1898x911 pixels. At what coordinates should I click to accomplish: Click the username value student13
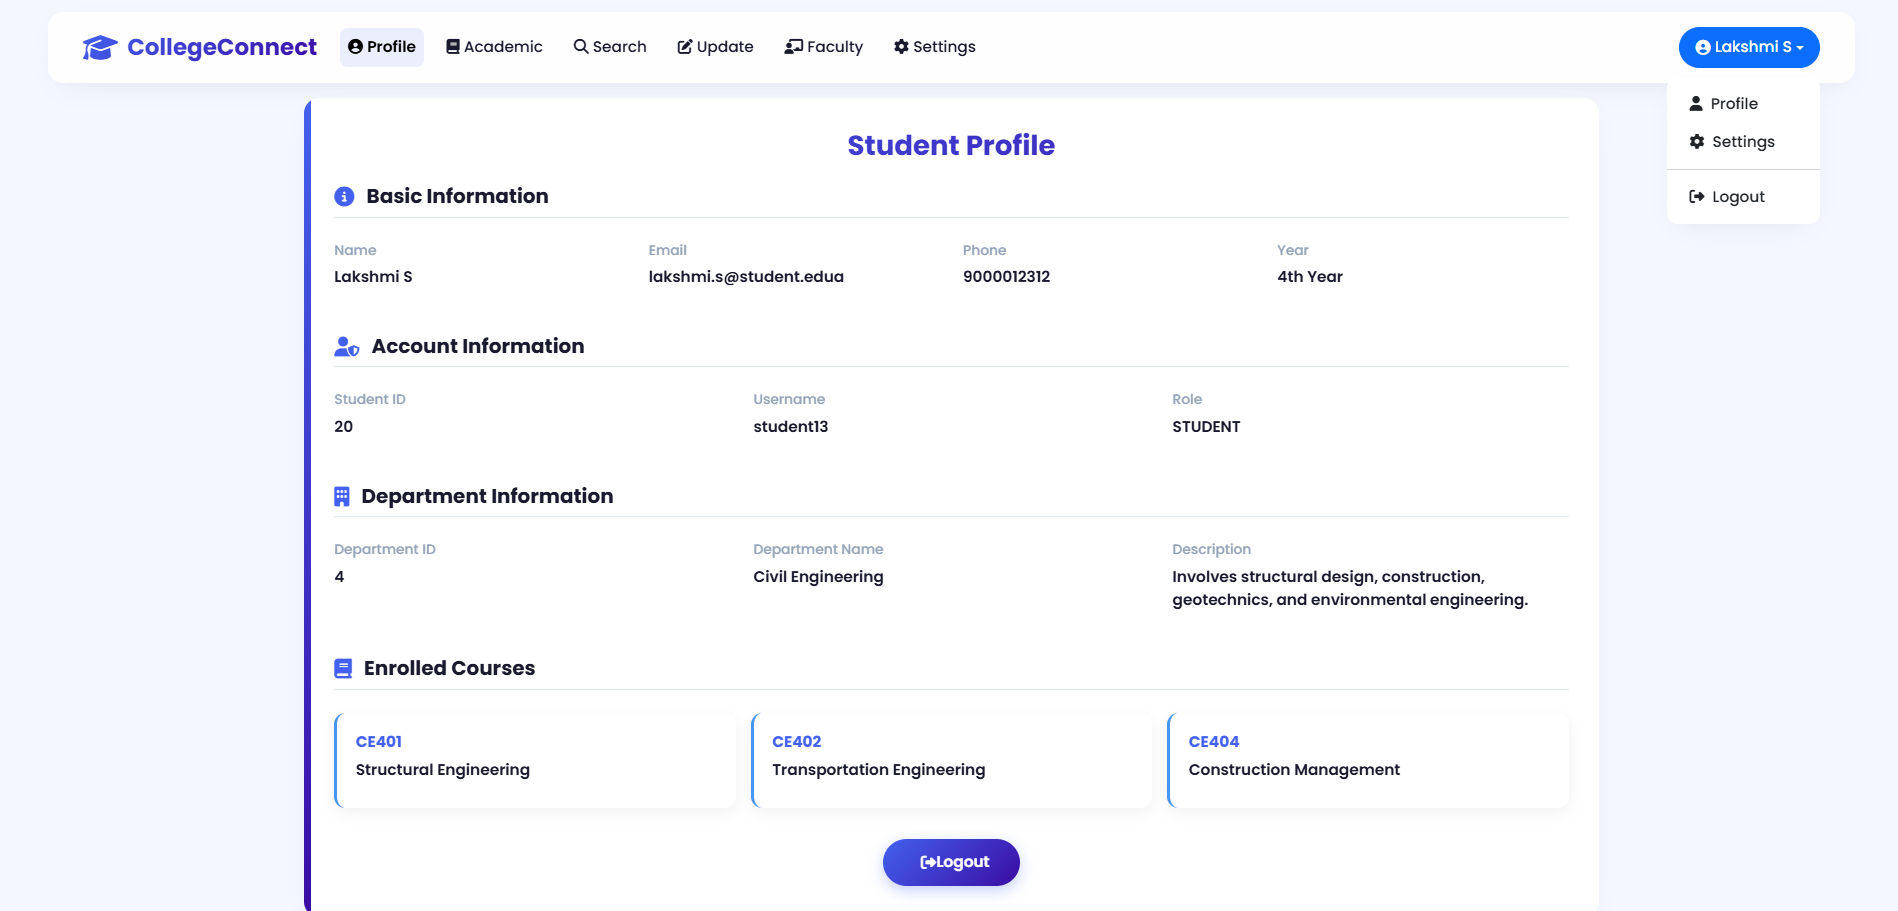click(791, 427)
